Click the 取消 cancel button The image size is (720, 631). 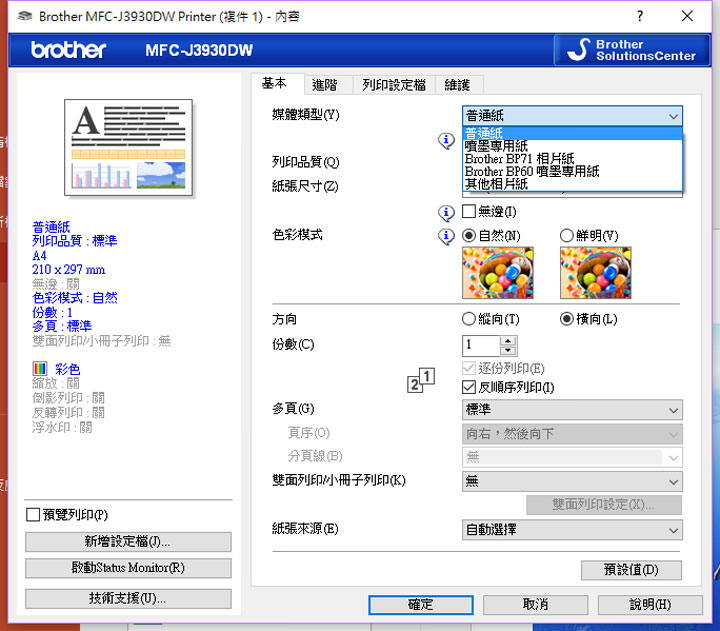pyautogui.click(x=535, y=605)
